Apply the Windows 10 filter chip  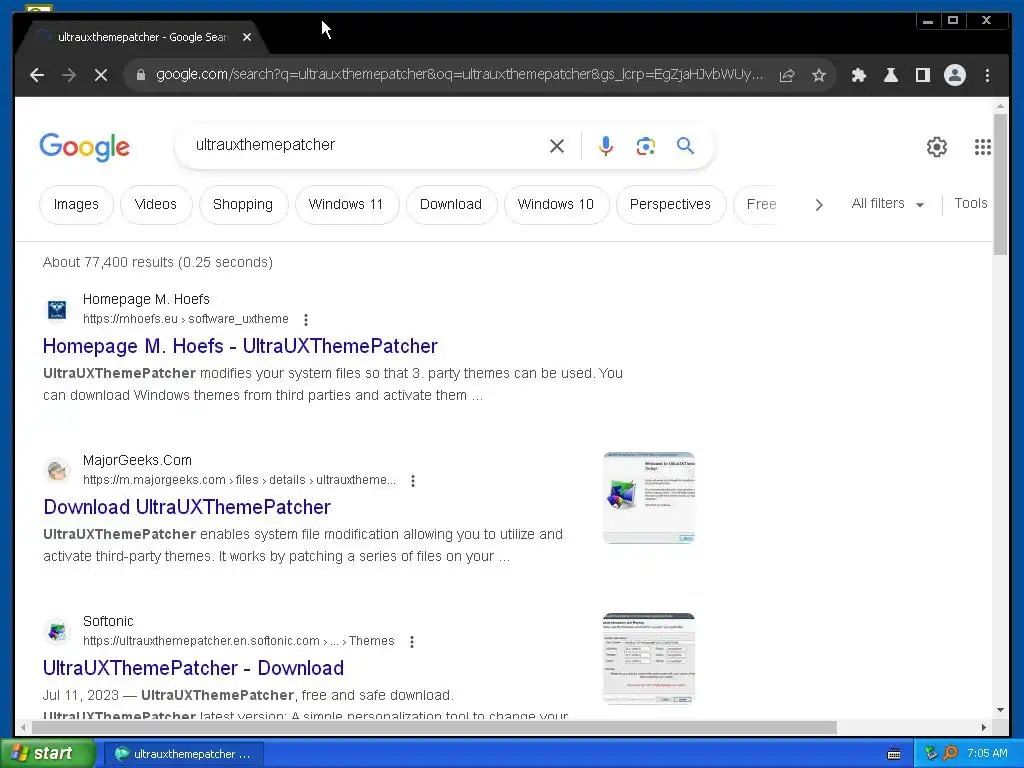(x=556, y=204)
